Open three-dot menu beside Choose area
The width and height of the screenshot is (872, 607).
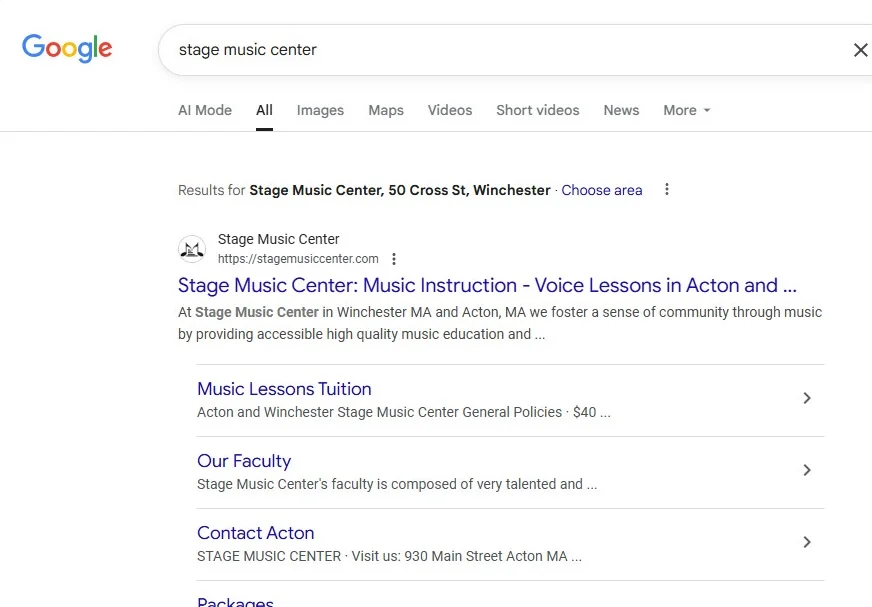667,190
